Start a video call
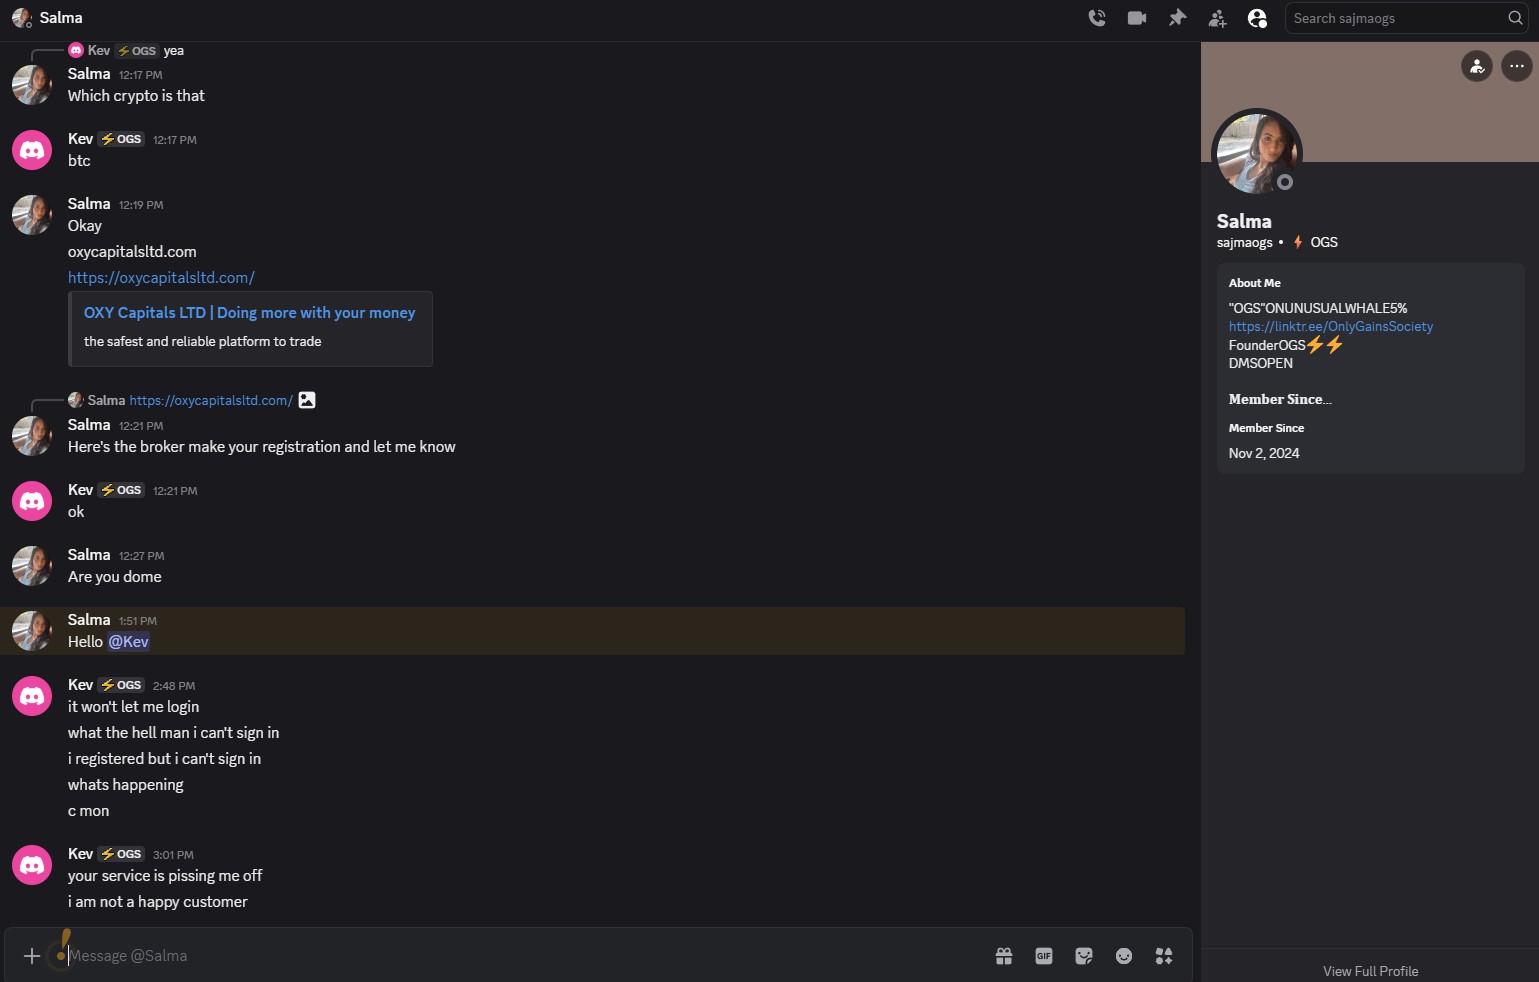Image resolution: width=1539 pixels, height=982 pixels. [1137, 18]
